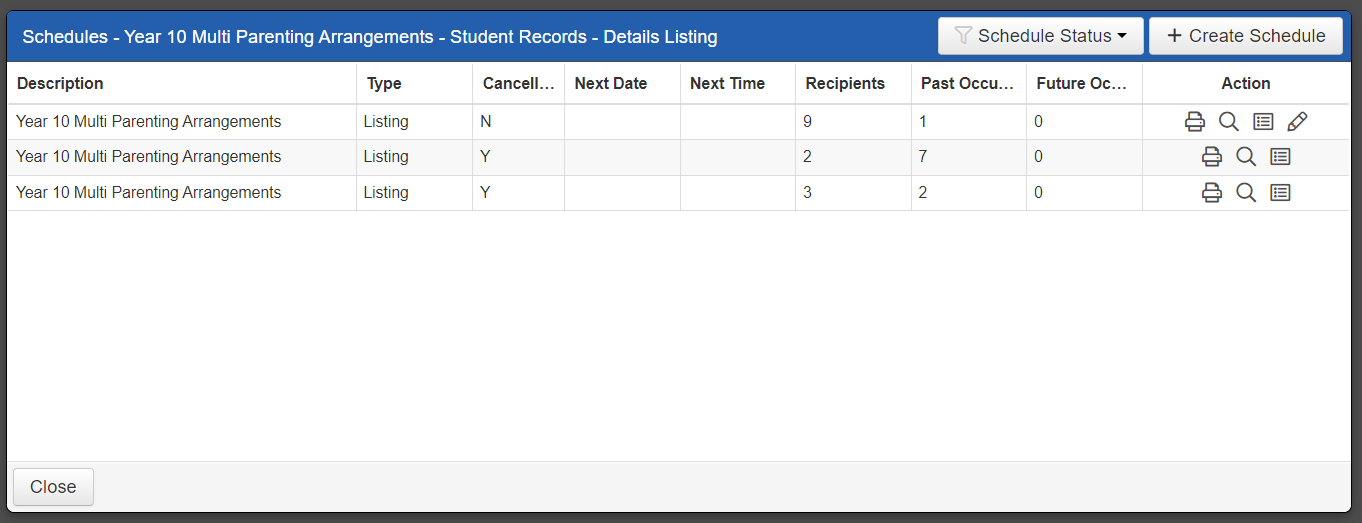Sort by the Description column header
Screen dimensions: 1362x523
(x=60, y=84)
